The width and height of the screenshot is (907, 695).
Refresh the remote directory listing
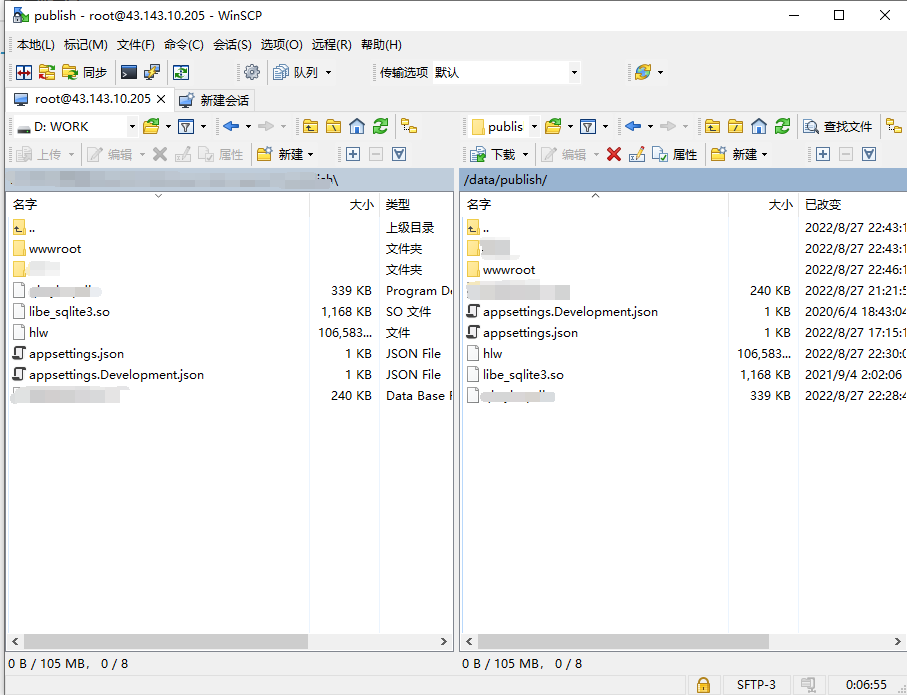783,126
